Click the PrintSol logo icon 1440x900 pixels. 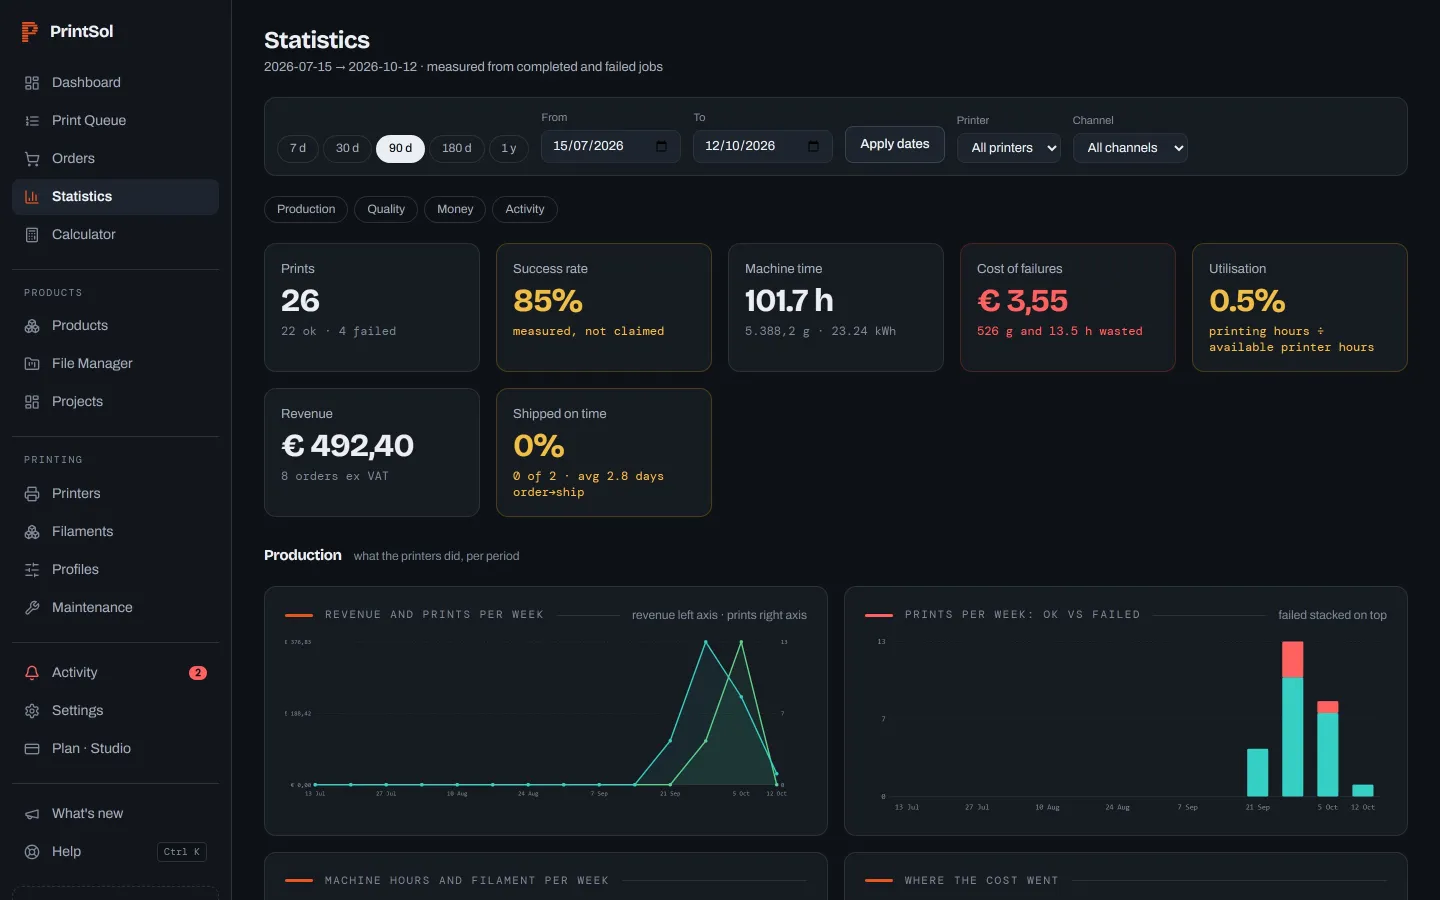coord(30,32)
